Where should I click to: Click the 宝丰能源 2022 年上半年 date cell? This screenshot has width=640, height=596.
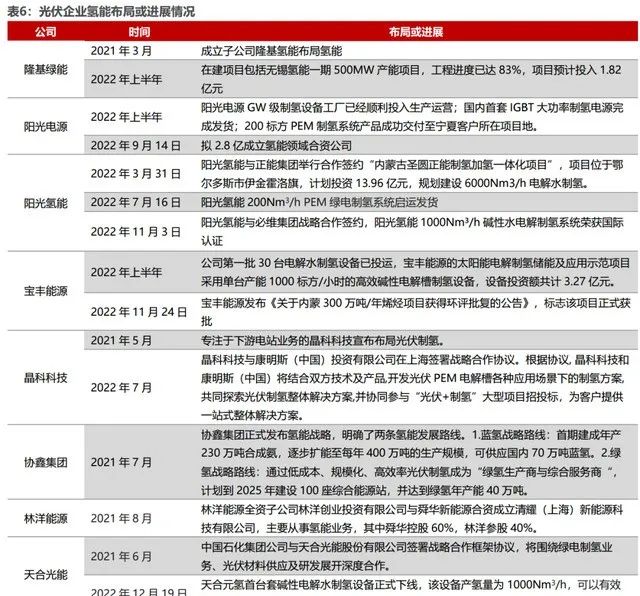pyautogui.click(x=126, y=272)
